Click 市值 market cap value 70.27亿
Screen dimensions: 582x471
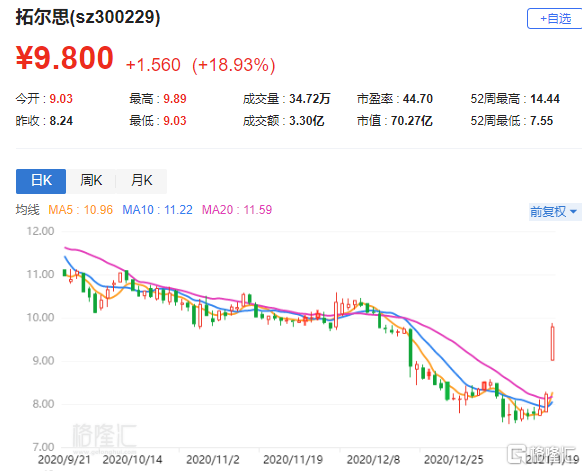pos(412,121)
